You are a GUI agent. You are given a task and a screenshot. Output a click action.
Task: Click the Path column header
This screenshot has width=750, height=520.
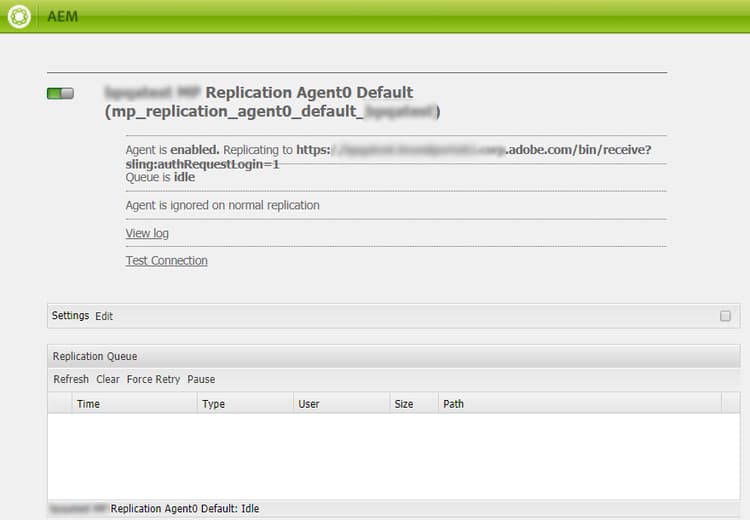click(453, 404)
